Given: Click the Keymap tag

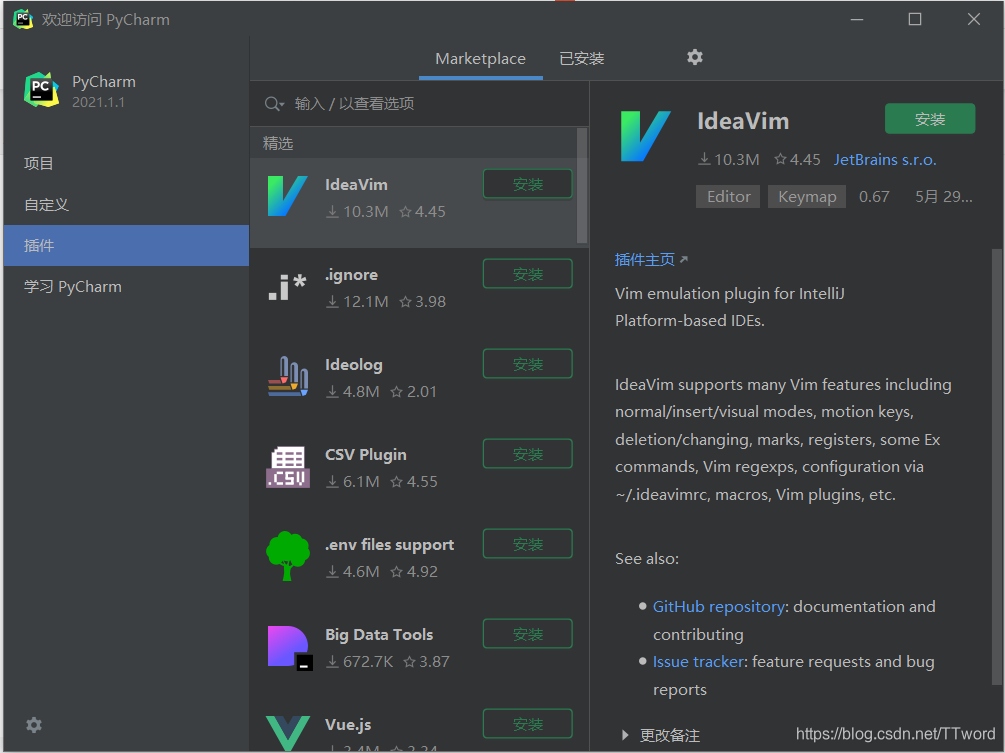Looking at the screenshot, I should pos(807,197).
